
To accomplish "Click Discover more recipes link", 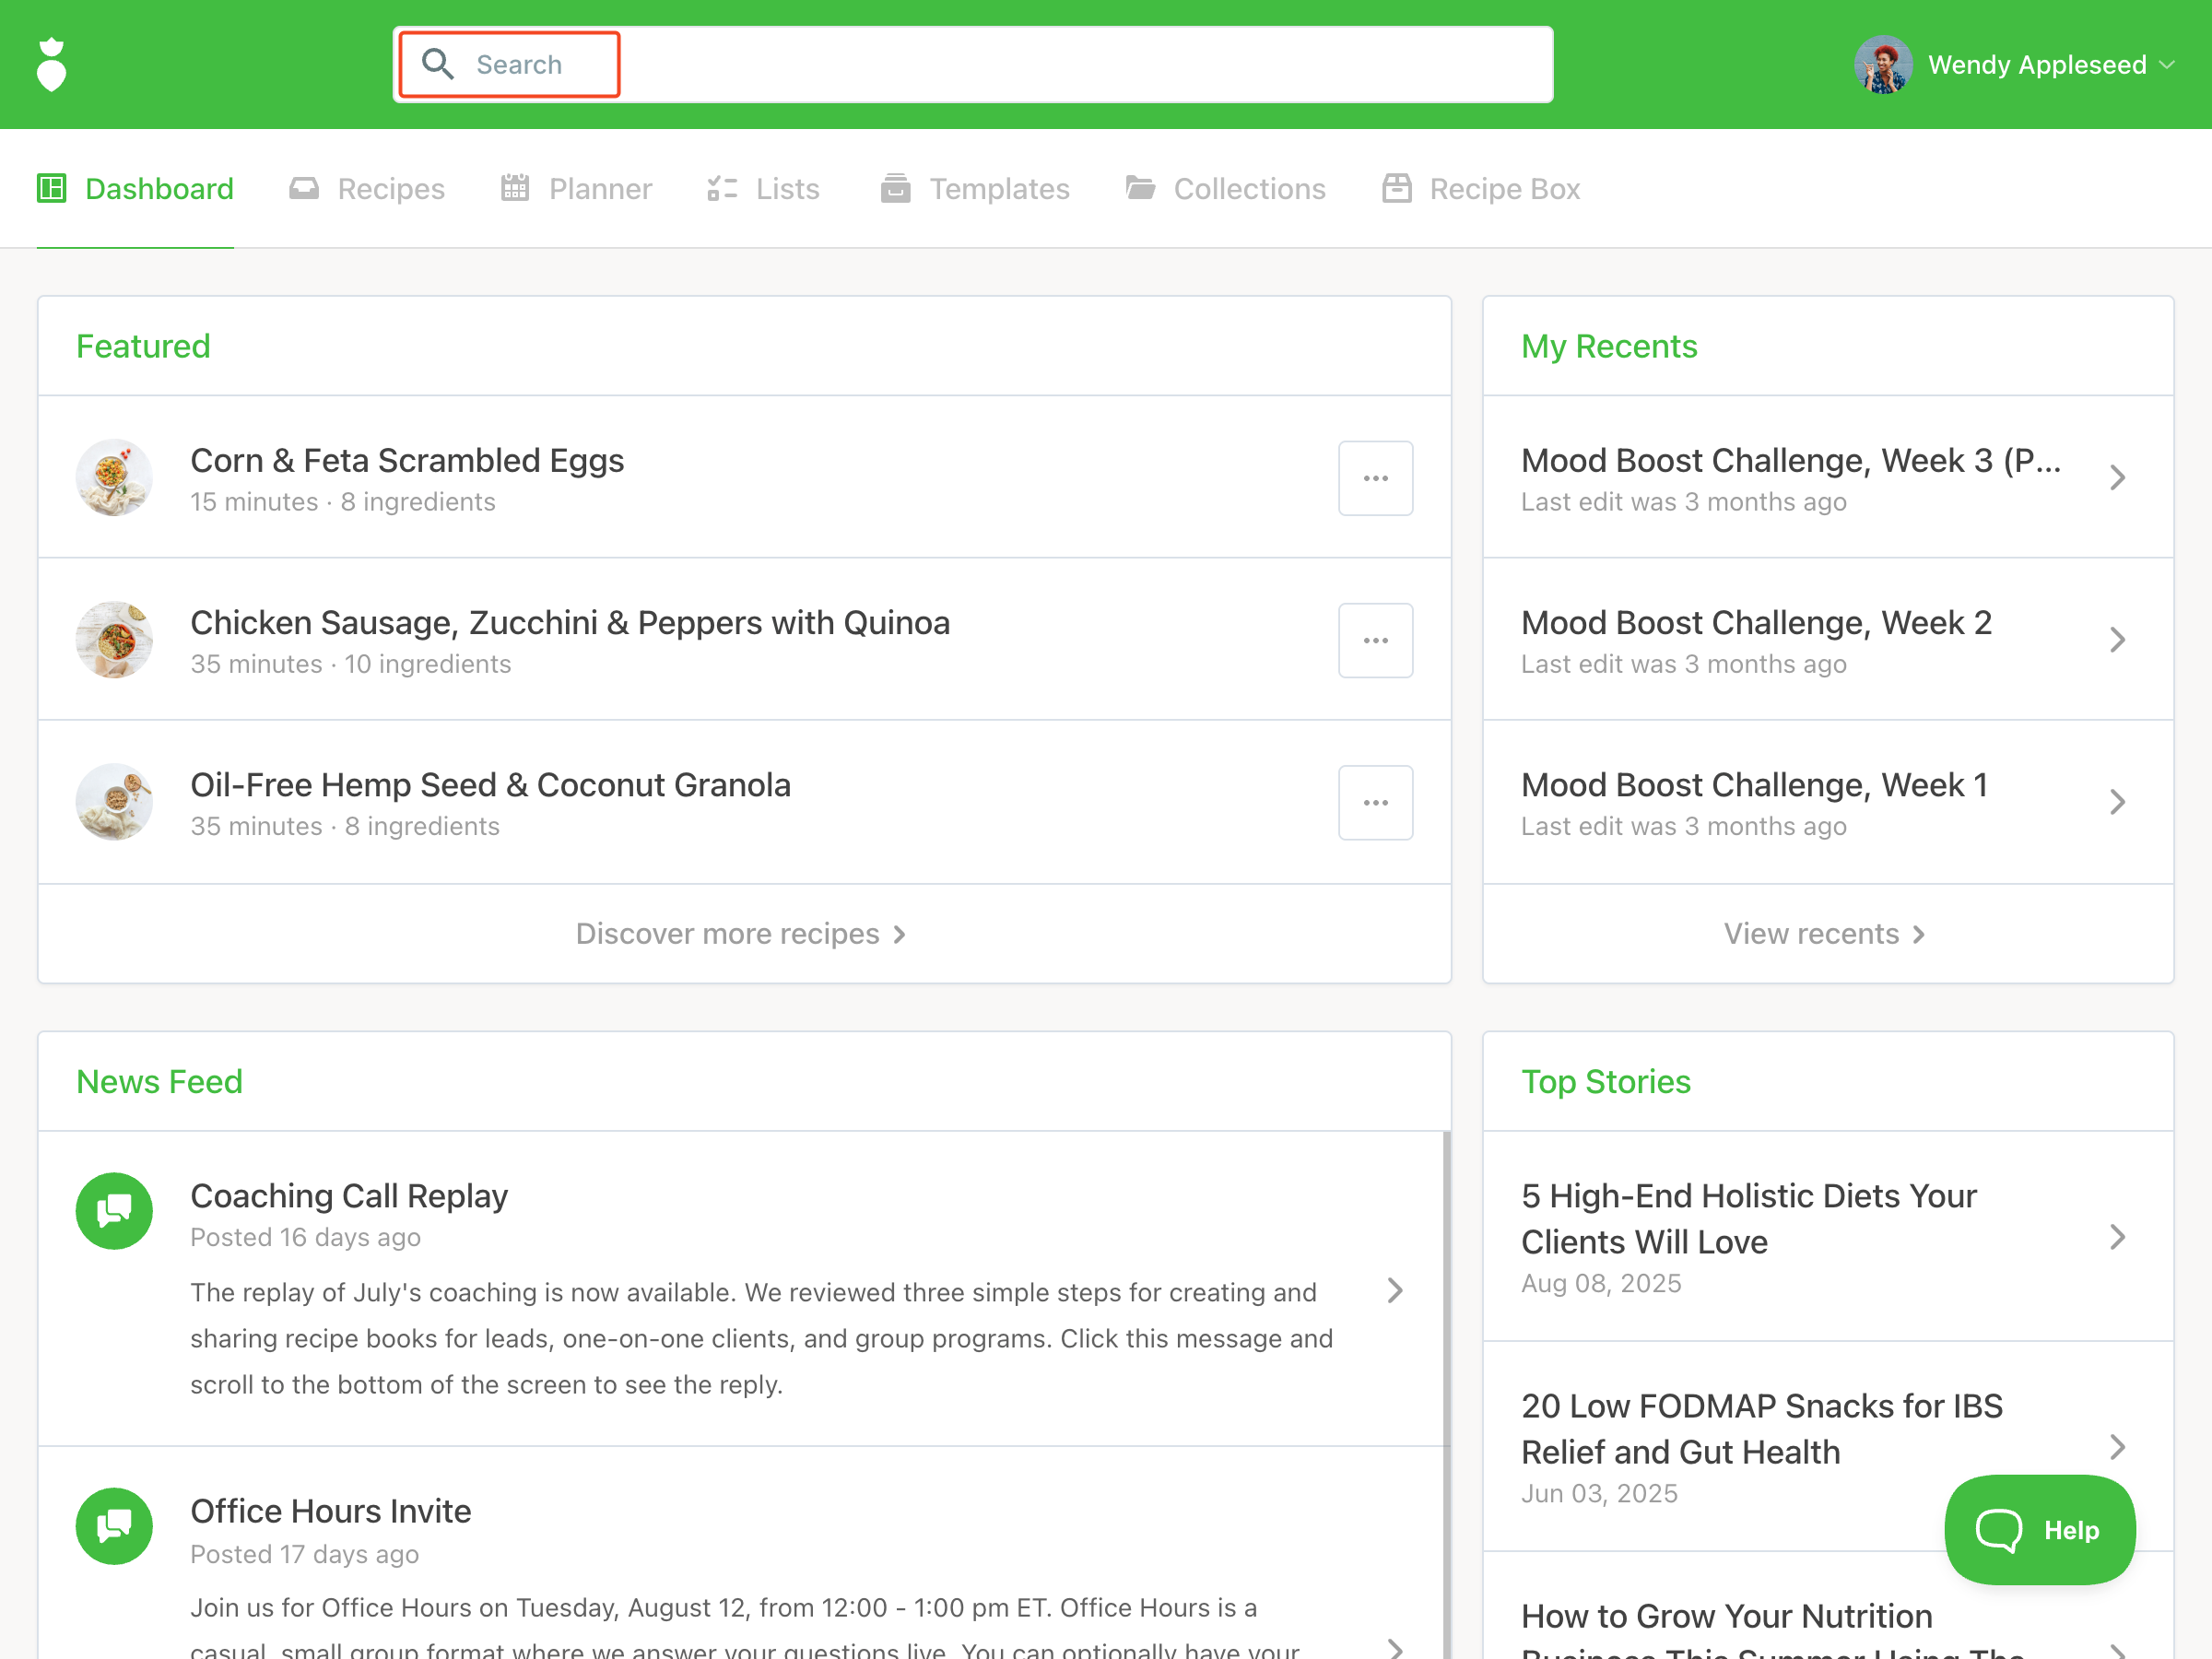I will (x=741, y=933).
